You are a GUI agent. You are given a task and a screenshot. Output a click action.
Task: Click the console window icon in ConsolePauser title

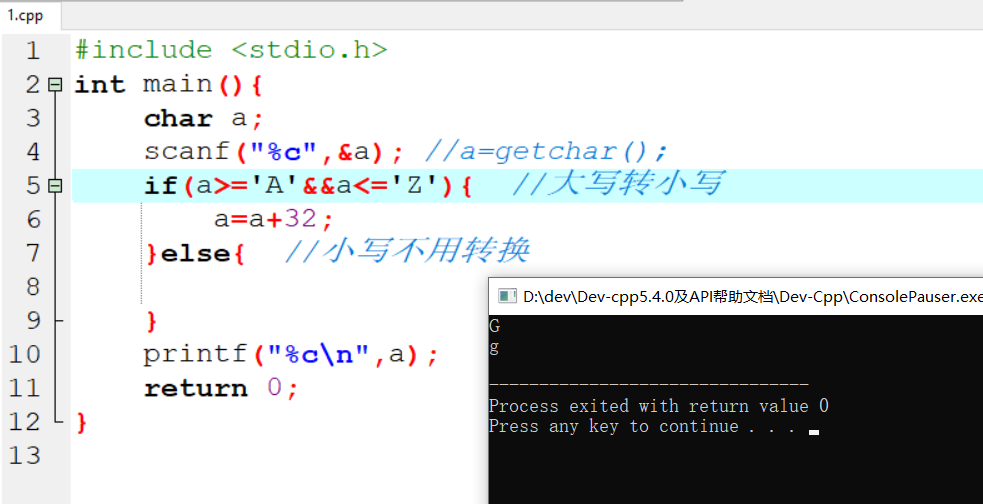coord(507,296)
